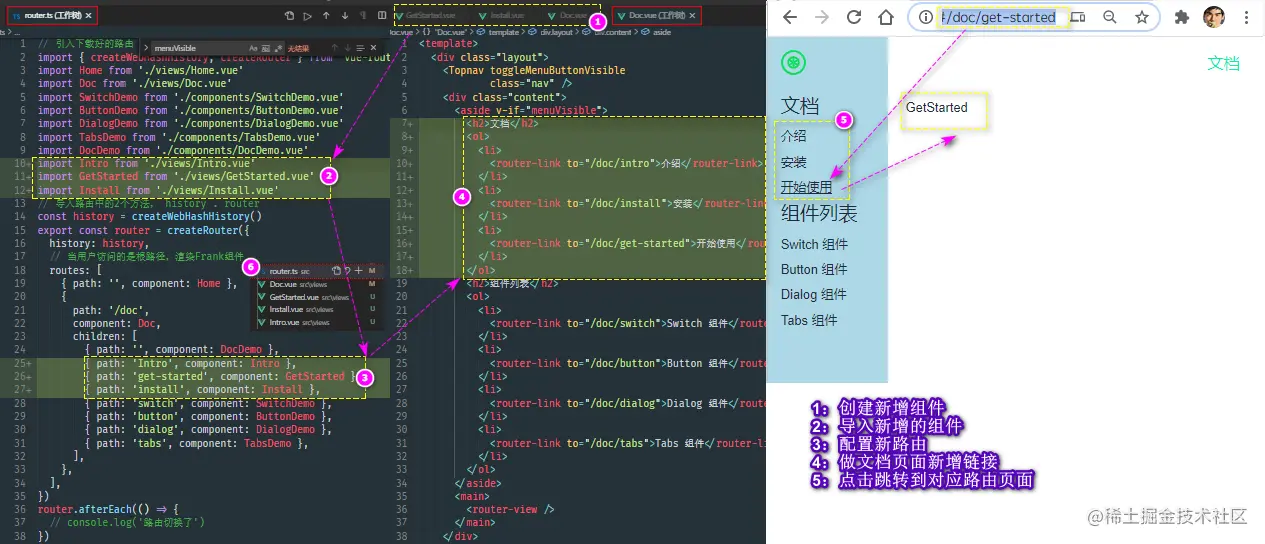Click the browser home icon
This screenshot has width=1265, height=544.
[x=886, y=17]
